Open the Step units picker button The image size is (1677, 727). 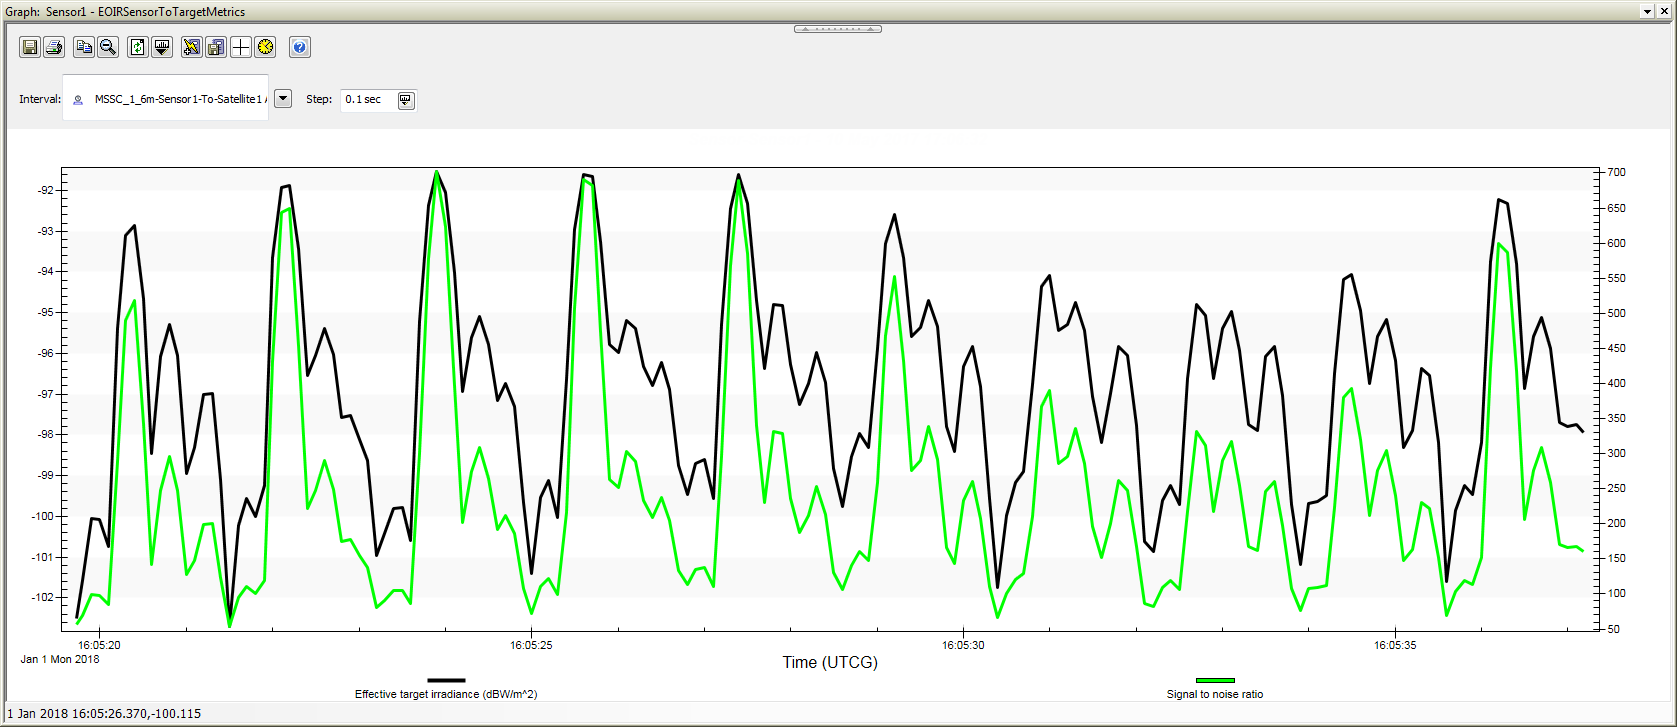click(x=405, y=100)
